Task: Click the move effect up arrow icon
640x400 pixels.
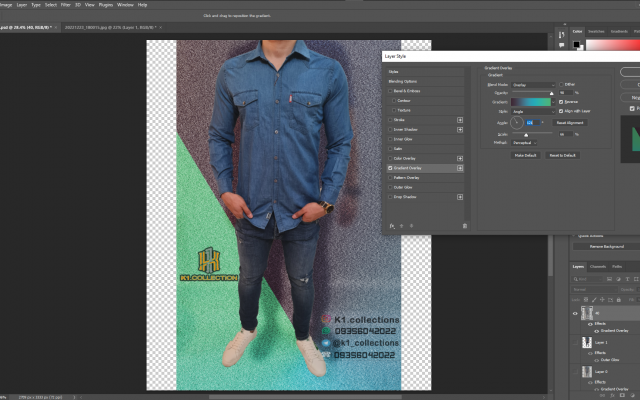Action: pos(402,226)
